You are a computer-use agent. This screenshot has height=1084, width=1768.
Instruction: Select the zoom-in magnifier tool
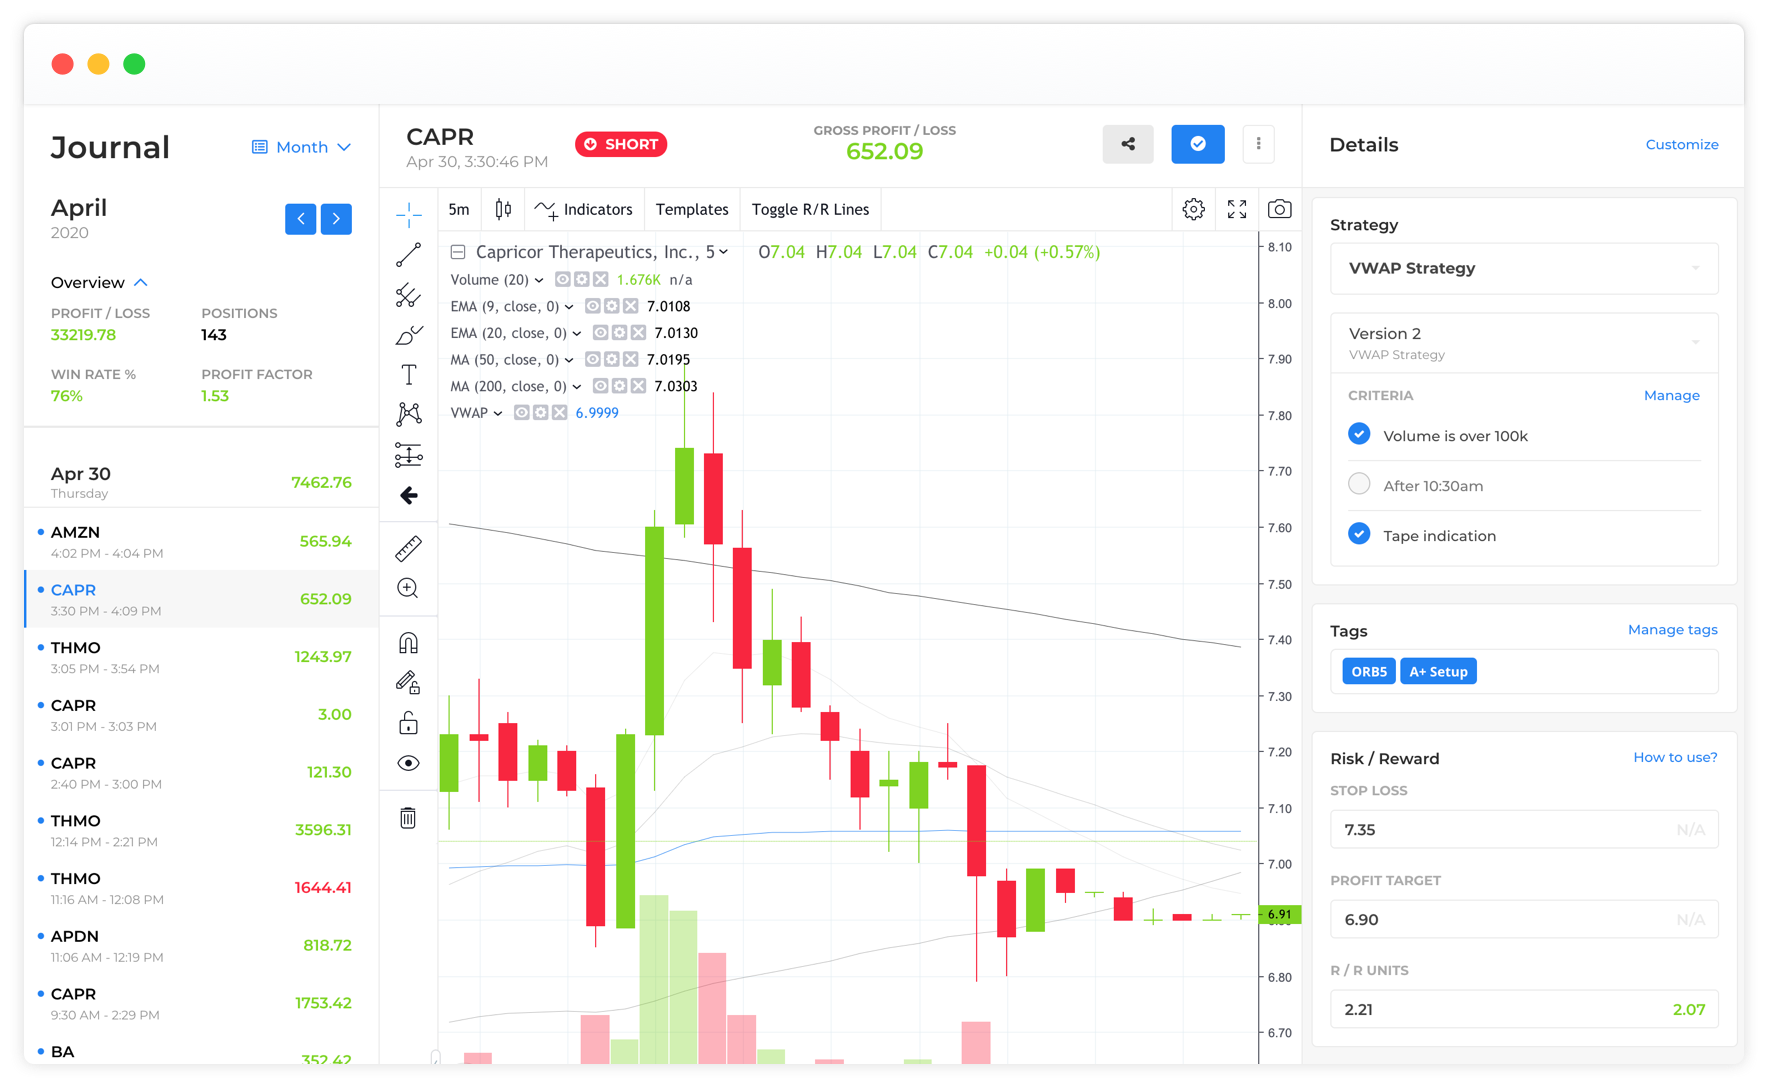[x=408, y=588]
